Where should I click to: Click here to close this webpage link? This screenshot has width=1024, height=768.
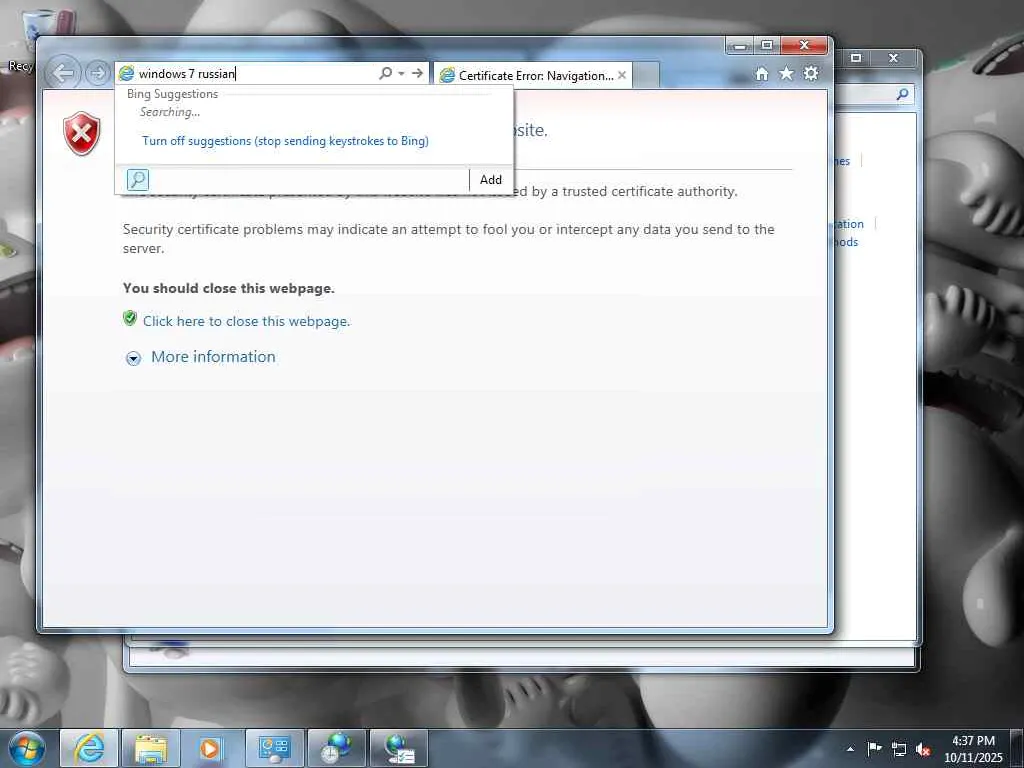(246, 321)
